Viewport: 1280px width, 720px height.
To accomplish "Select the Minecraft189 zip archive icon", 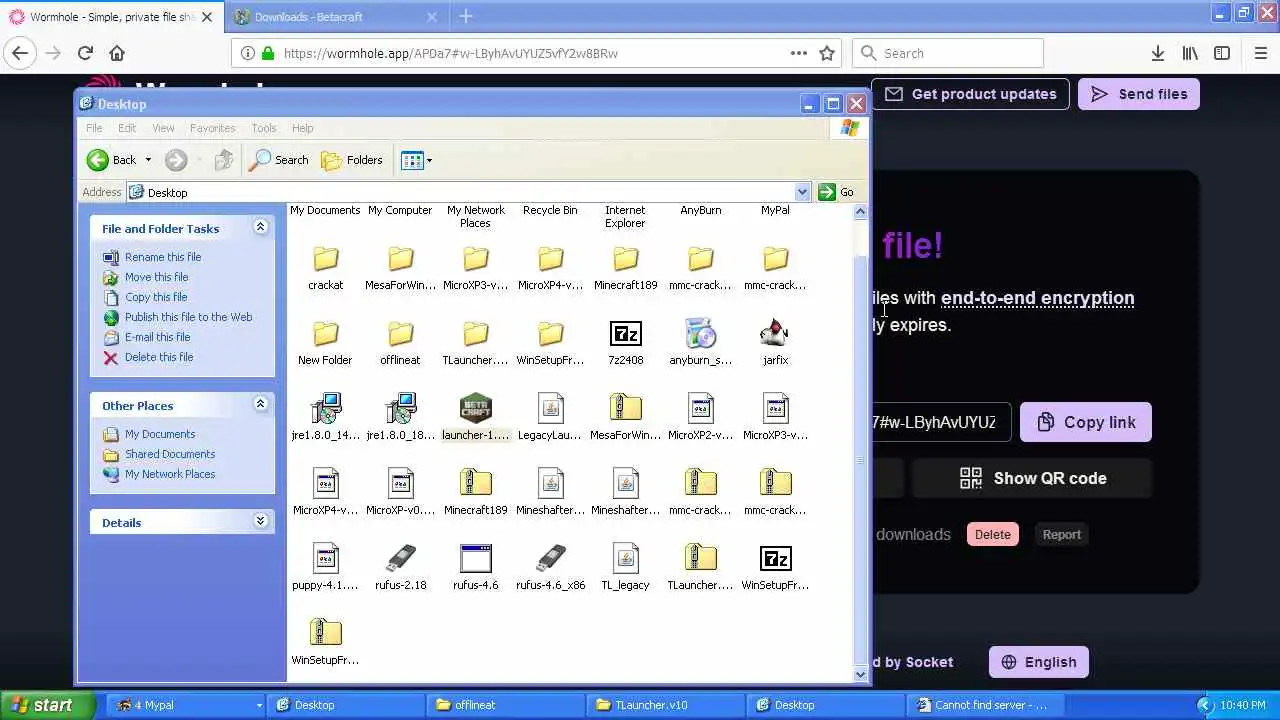I will click(475, 484).
